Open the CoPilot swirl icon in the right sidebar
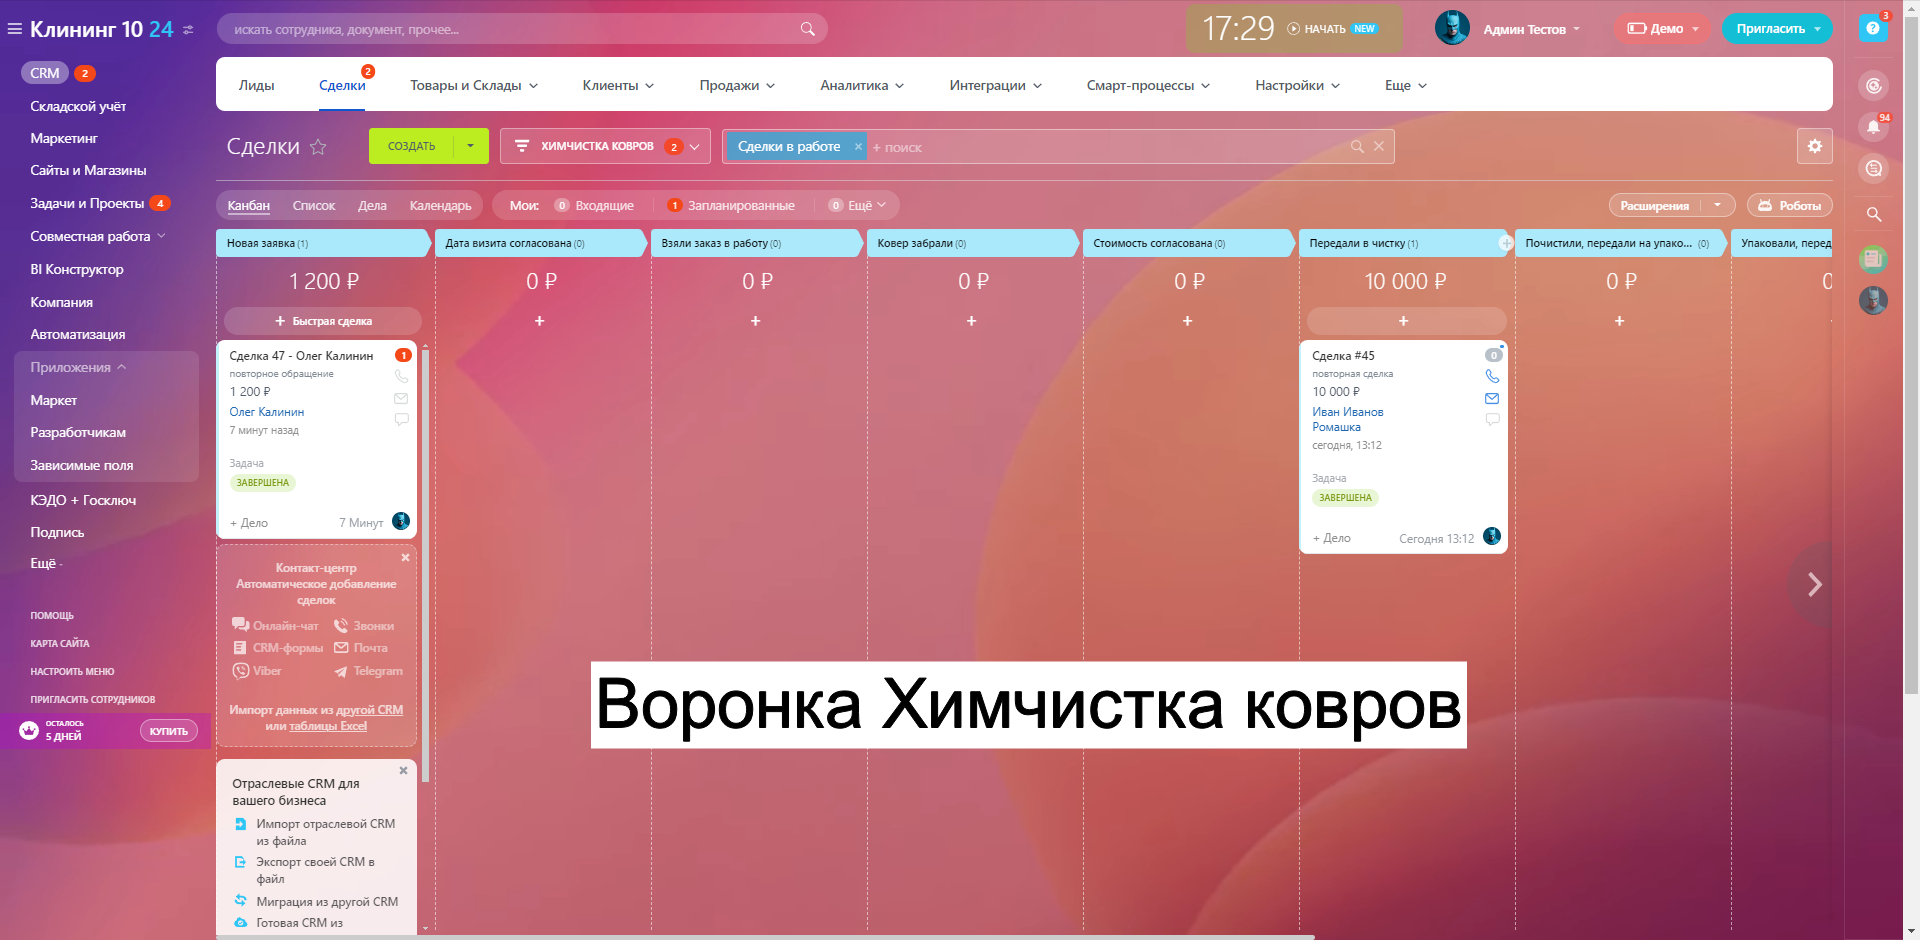The width and height of the screenshot is (1920, 940). pyautogui.click(x=1873, y=86)
